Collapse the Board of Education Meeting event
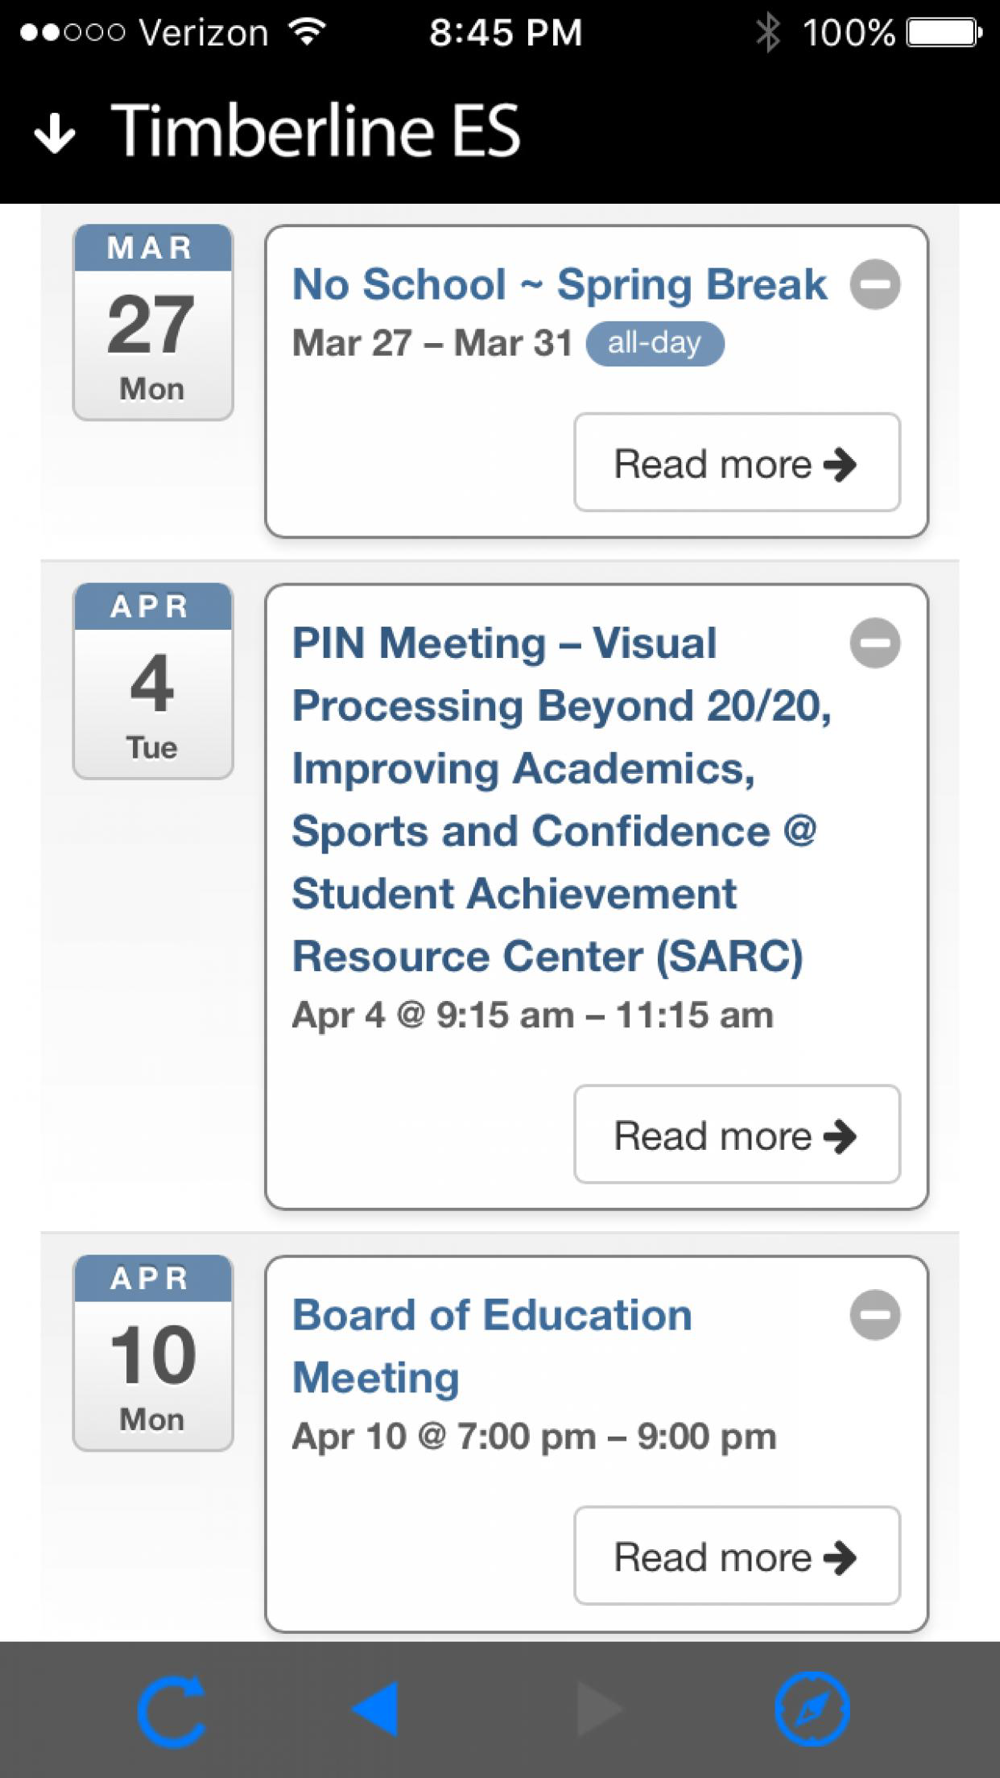 coord(875,1314)
